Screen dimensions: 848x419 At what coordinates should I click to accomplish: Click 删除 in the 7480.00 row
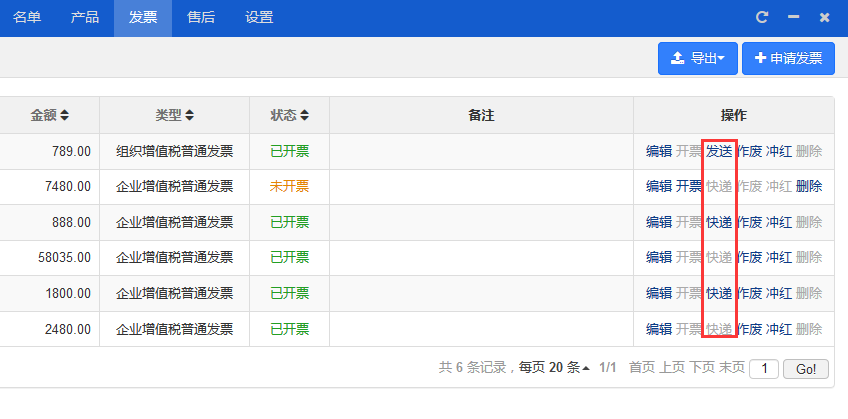click(x=809, y=187)
